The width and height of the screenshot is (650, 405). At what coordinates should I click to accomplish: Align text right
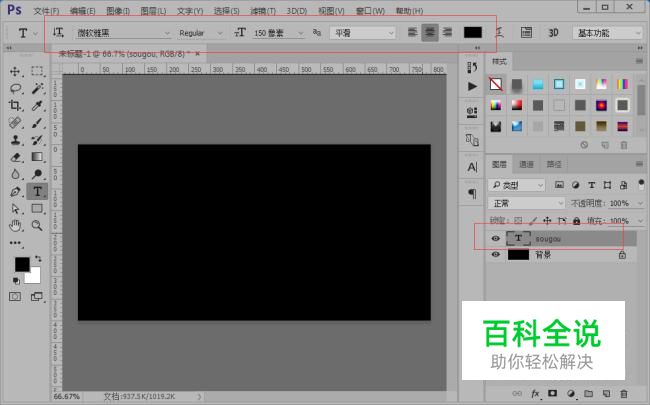pyautogui.click(x=447, y=32)
